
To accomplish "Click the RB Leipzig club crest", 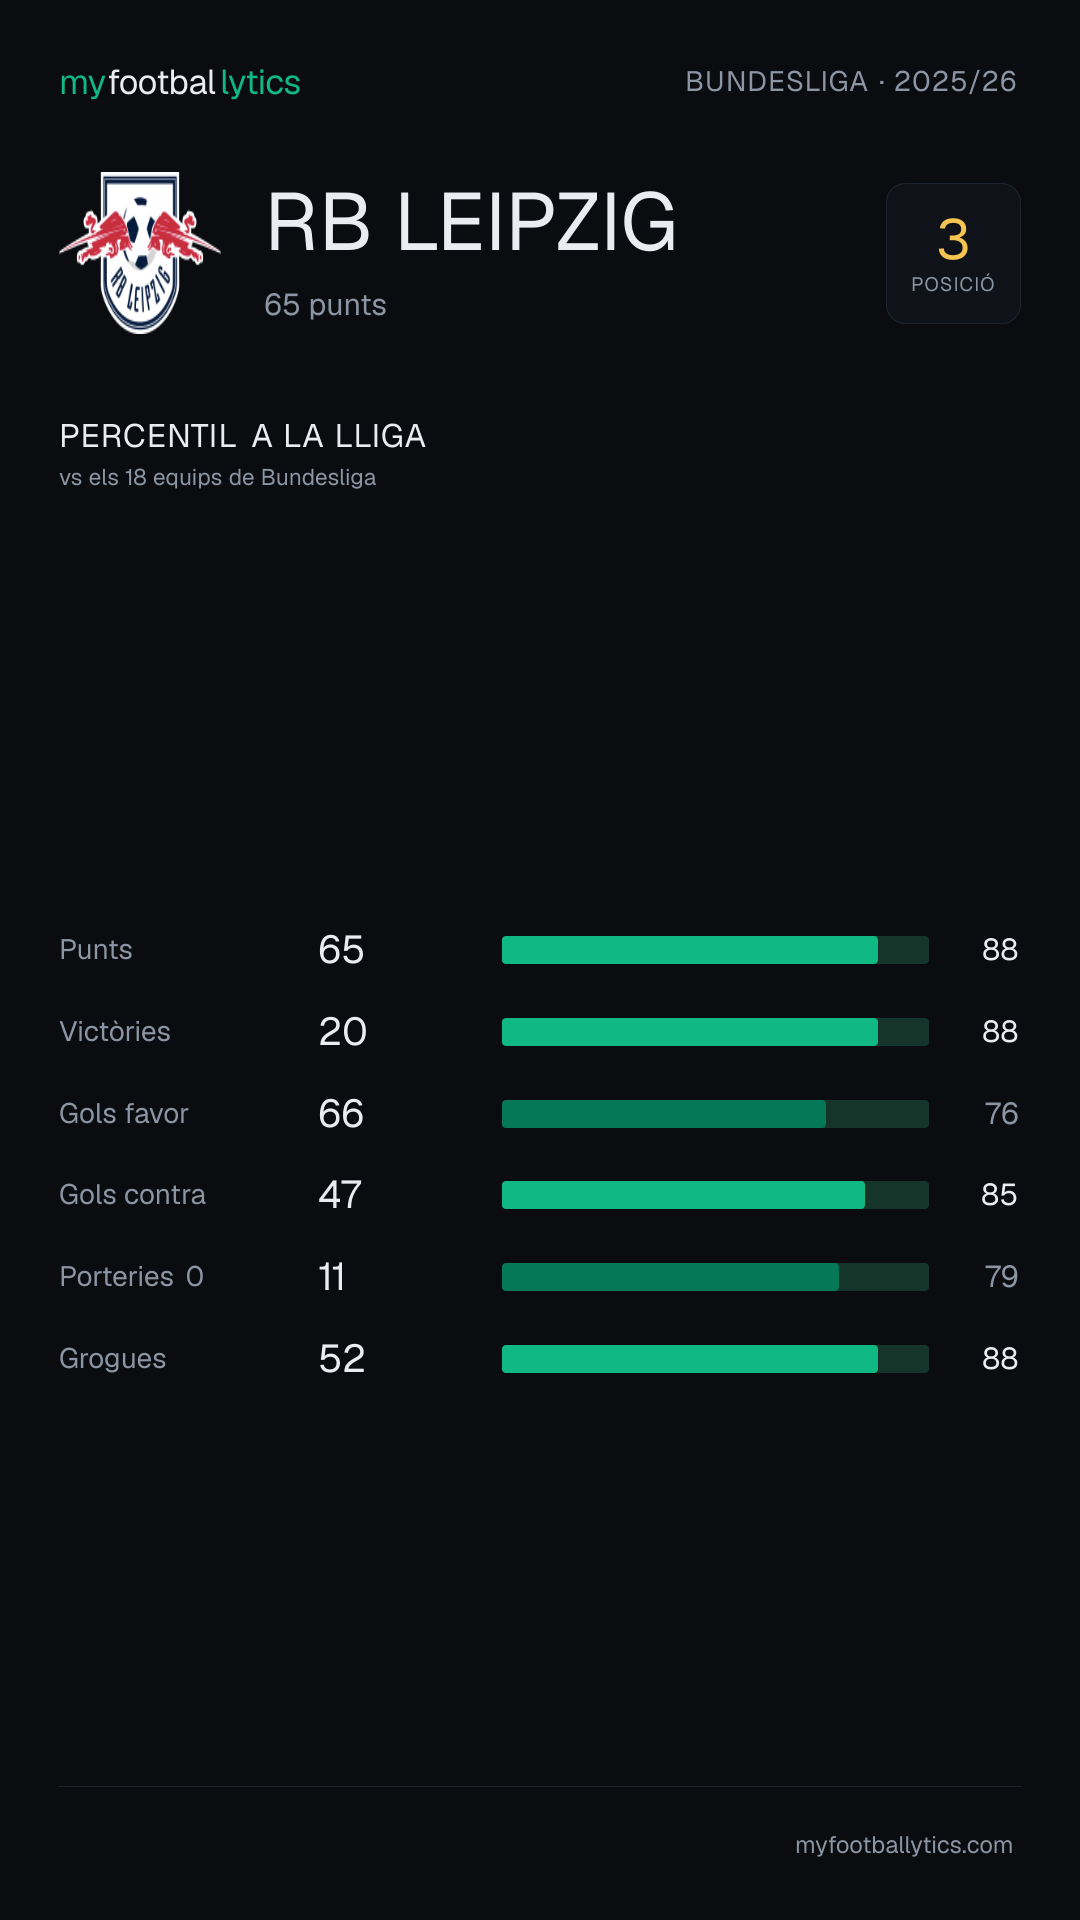I will point(140,253).
